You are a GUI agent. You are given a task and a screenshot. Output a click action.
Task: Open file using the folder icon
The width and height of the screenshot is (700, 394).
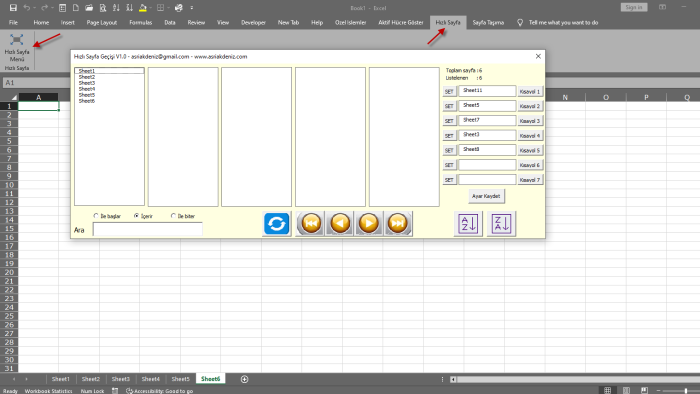coord(89,8)
